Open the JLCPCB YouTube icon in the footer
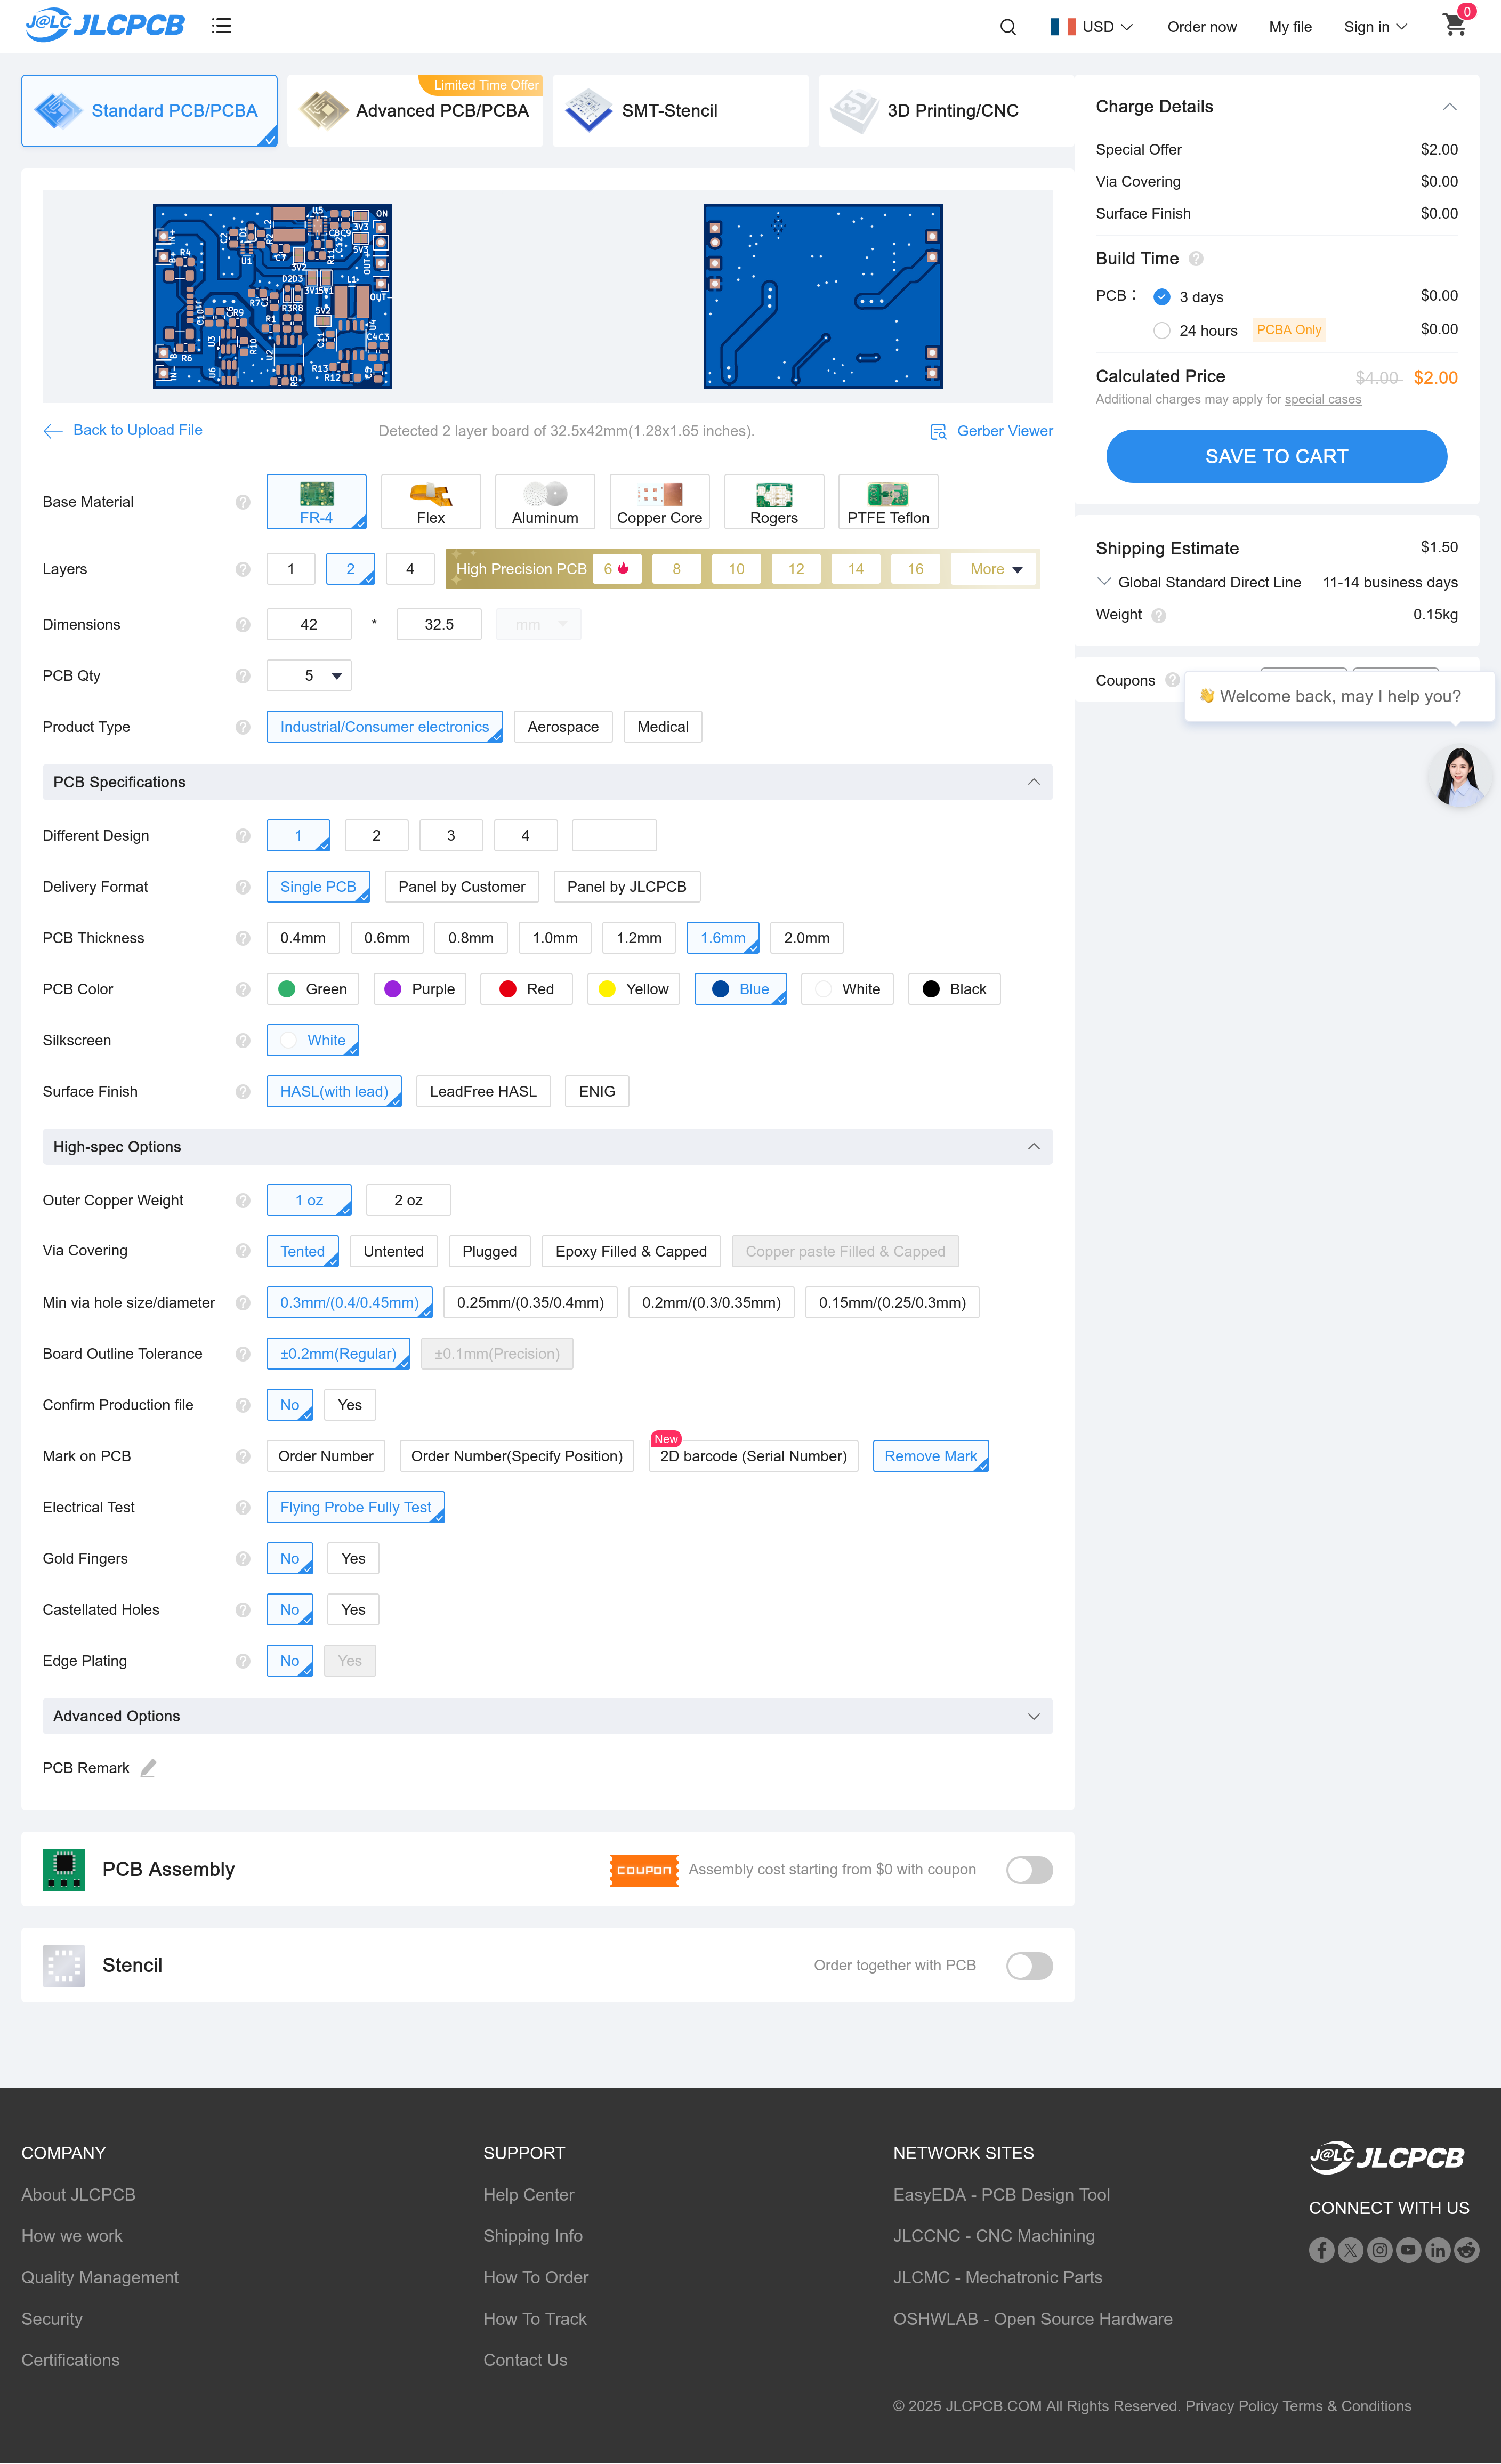This screenshot has width=1501, height=2464. (1408, 2250)
